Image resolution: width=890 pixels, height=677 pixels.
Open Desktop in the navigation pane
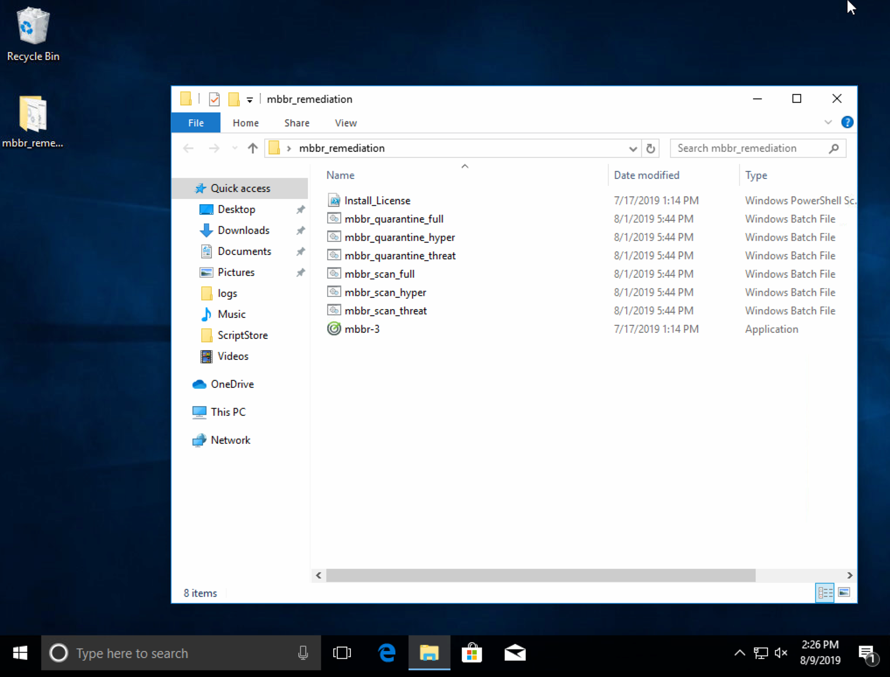[x=236, y=209]
